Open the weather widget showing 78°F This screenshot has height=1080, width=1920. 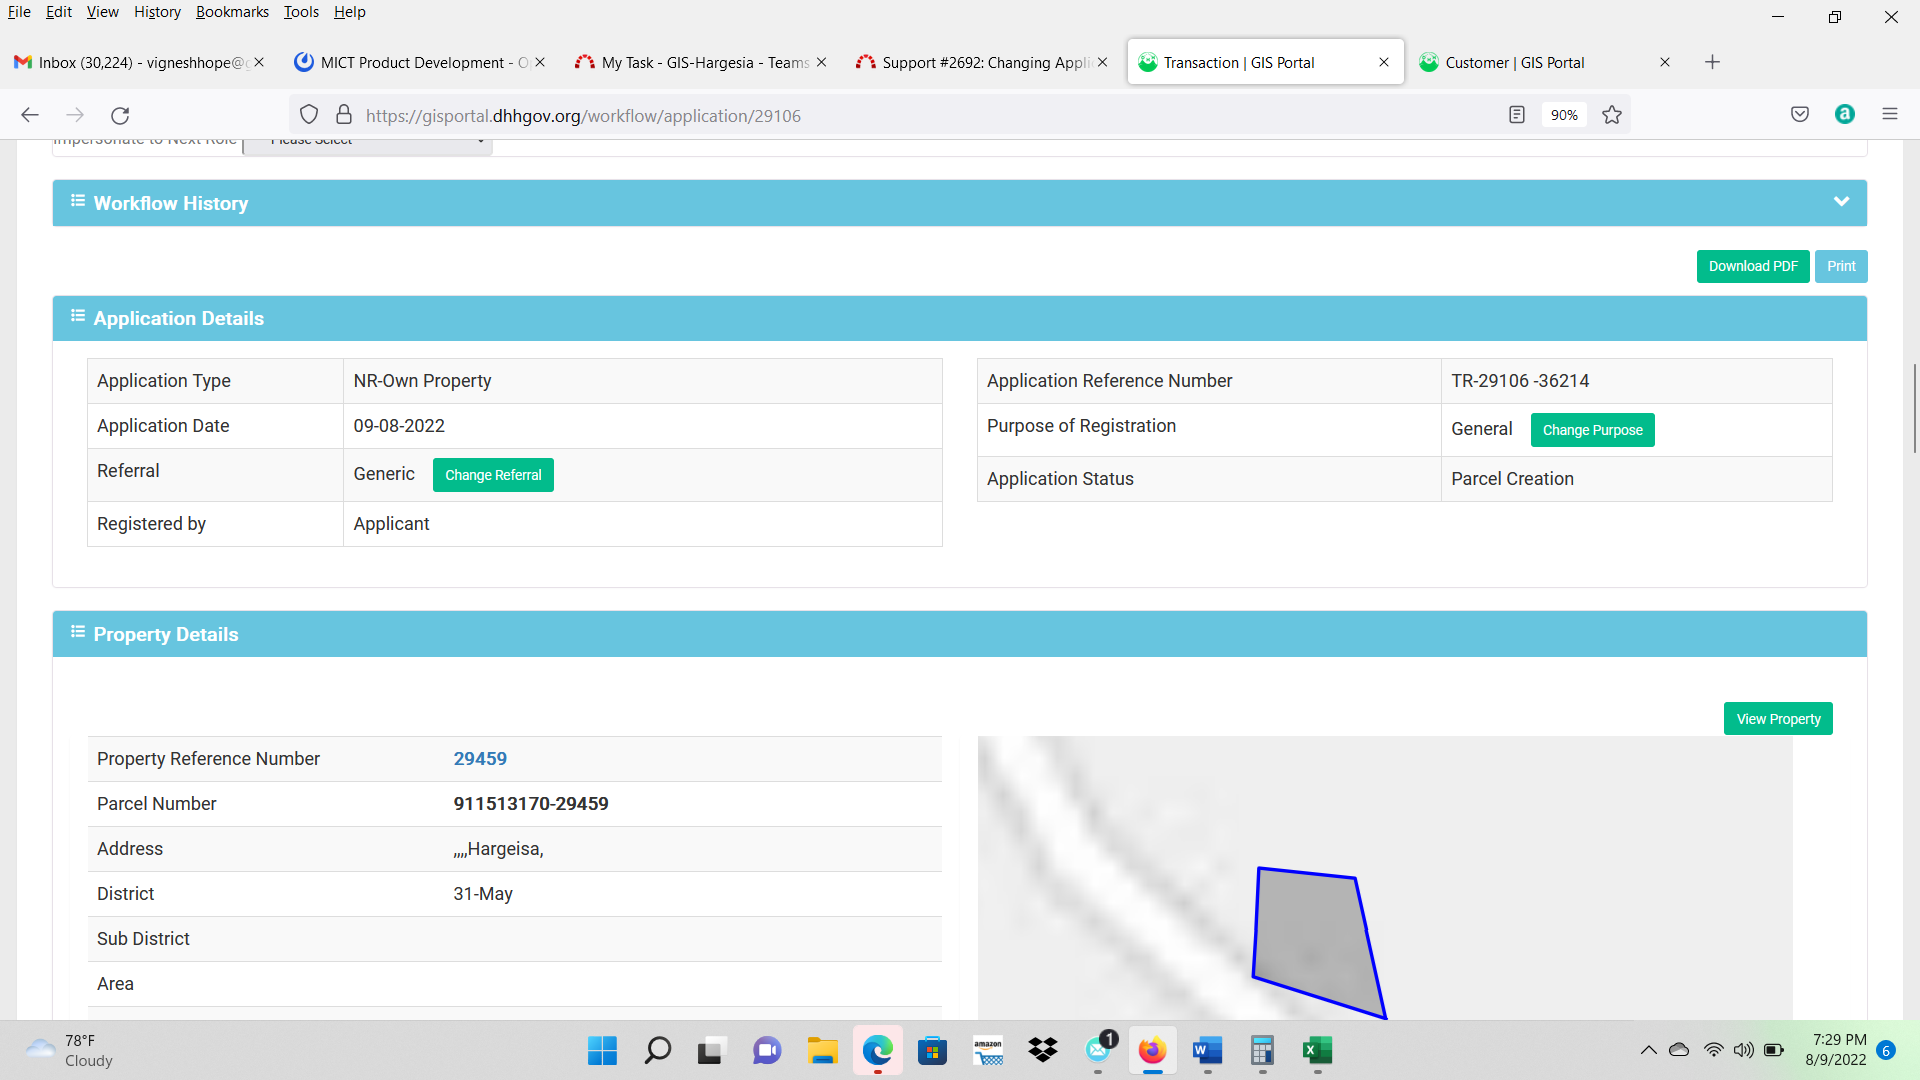pos(70,1050)
